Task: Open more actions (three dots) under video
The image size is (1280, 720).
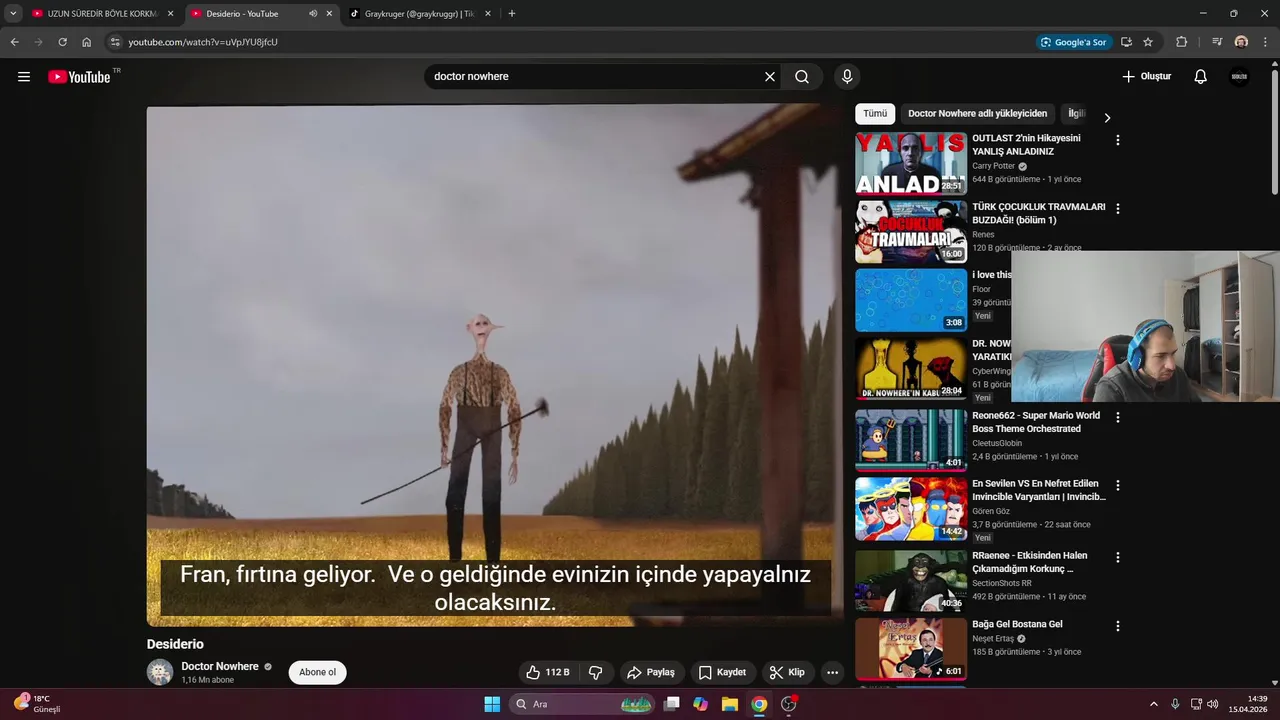Action: point(832,672)
